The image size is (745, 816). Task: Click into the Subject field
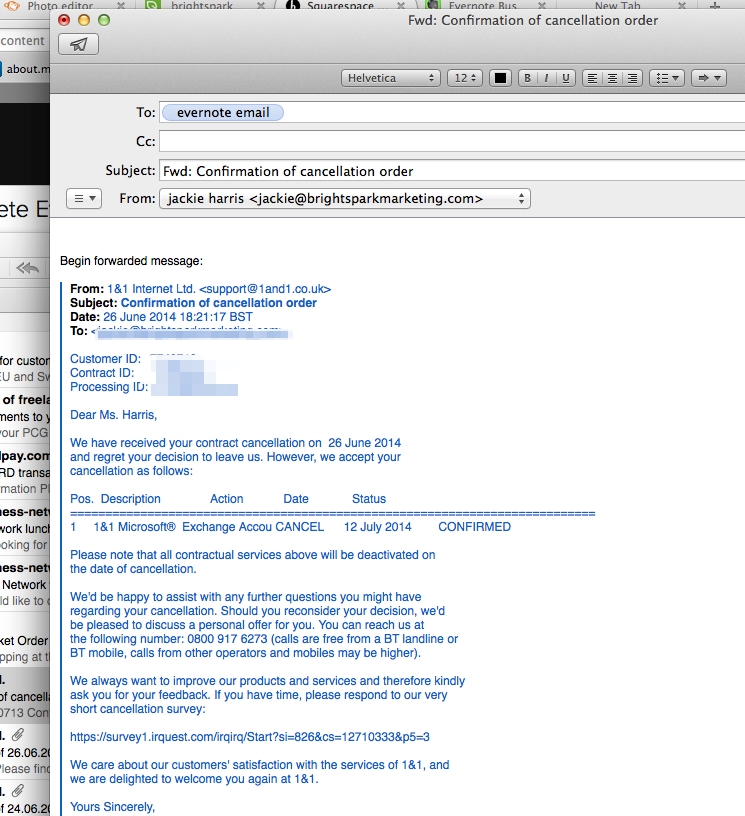point(452,171)
